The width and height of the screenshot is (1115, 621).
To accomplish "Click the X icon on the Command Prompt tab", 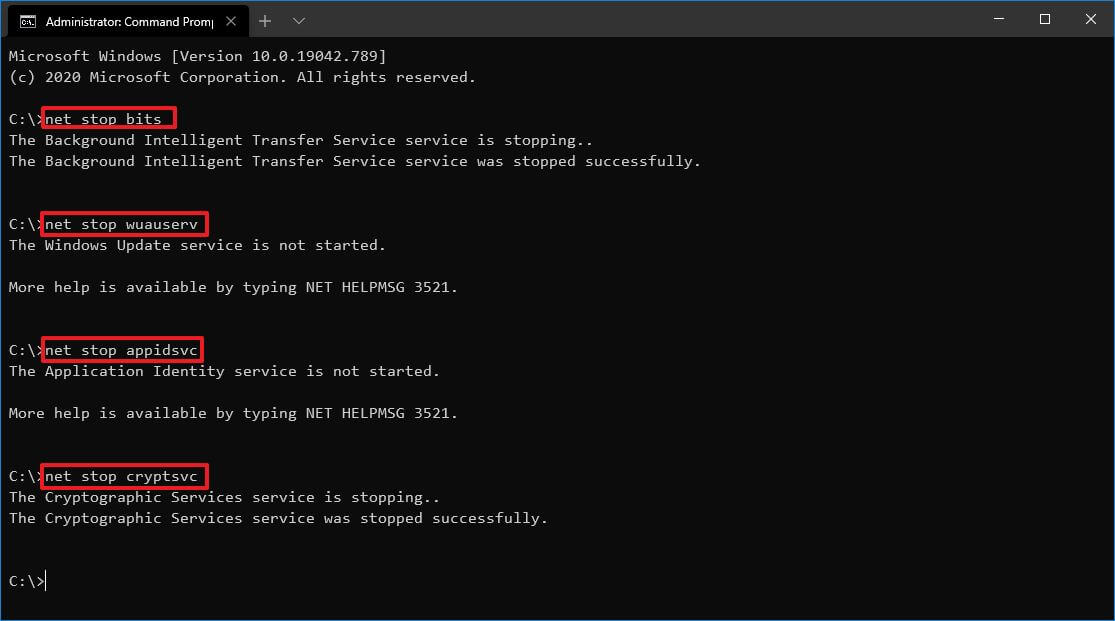I will coord(231,20).
